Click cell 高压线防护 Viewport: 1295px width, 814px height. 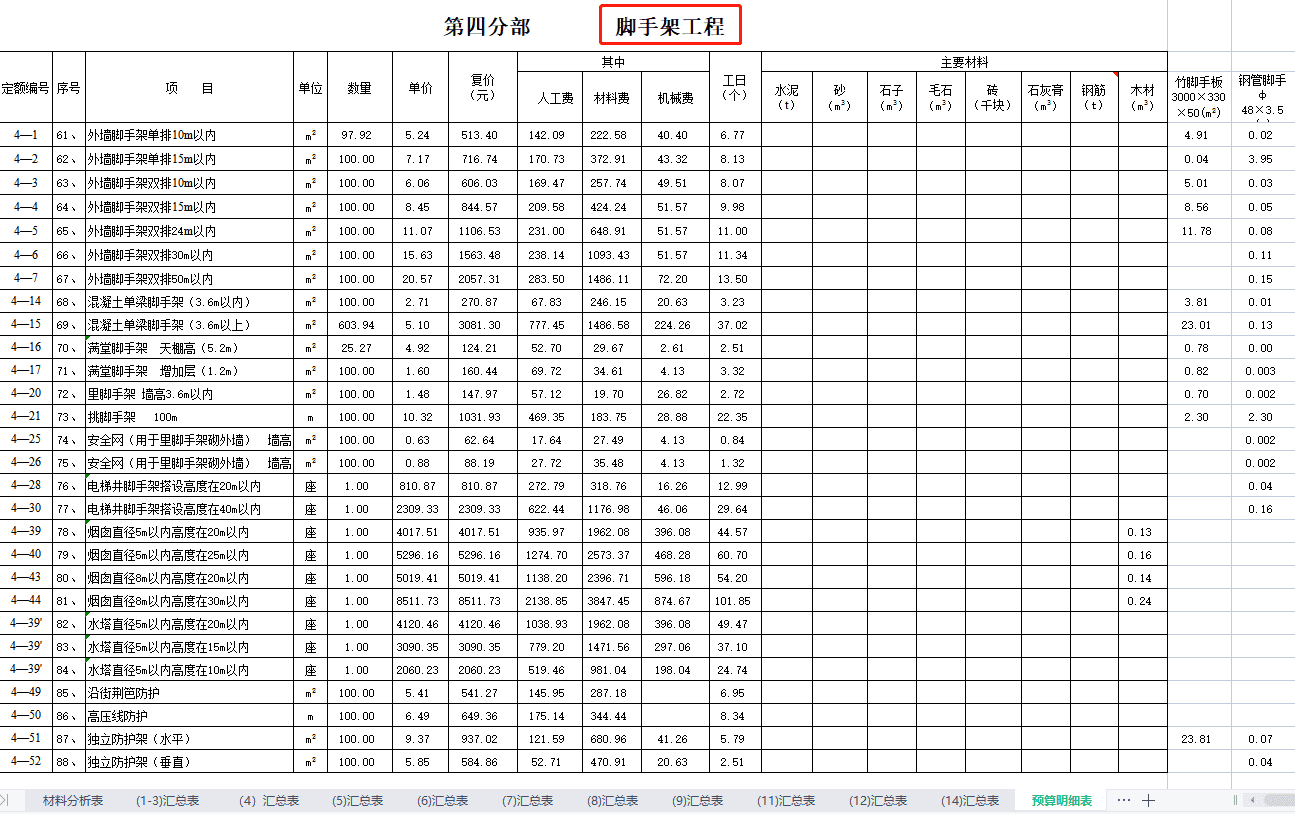pyautogui.click(x=190, y=716)
